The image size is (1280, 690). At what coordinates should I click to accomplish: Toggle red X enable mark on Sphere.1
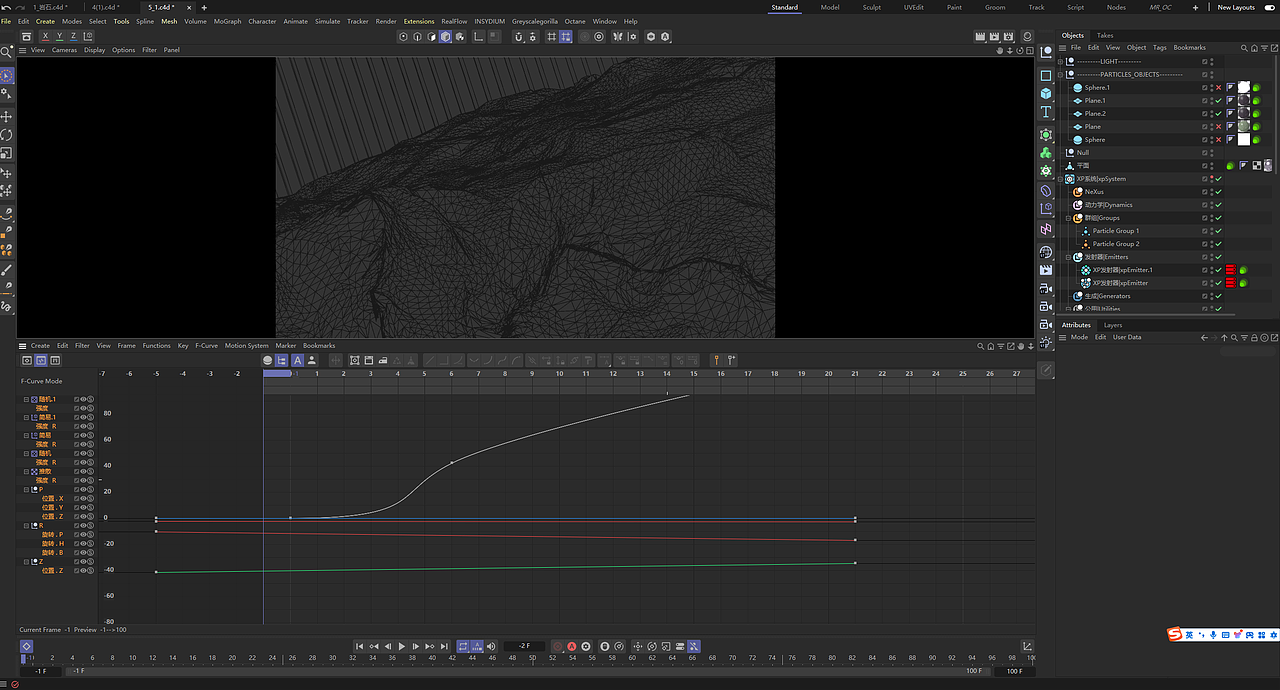1218,87
